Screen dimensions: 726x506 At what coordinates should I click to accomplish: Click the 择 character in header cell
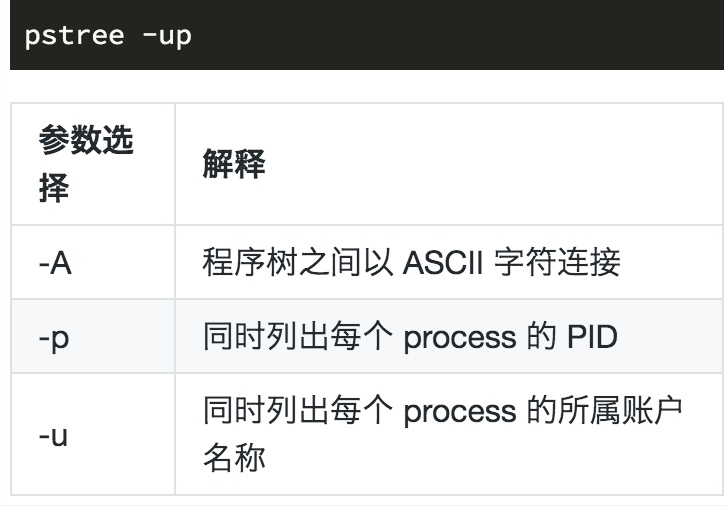(54, 188)
